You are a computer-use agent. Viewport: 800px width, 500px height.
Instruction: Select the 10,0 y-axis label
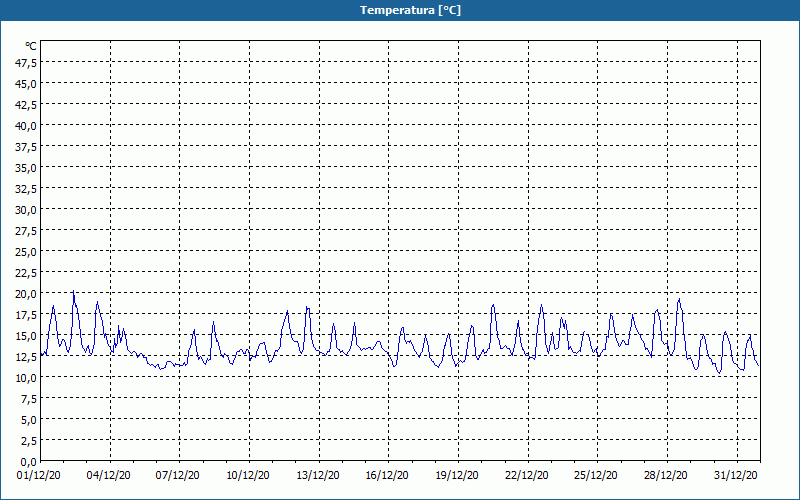tap(27, 378)
